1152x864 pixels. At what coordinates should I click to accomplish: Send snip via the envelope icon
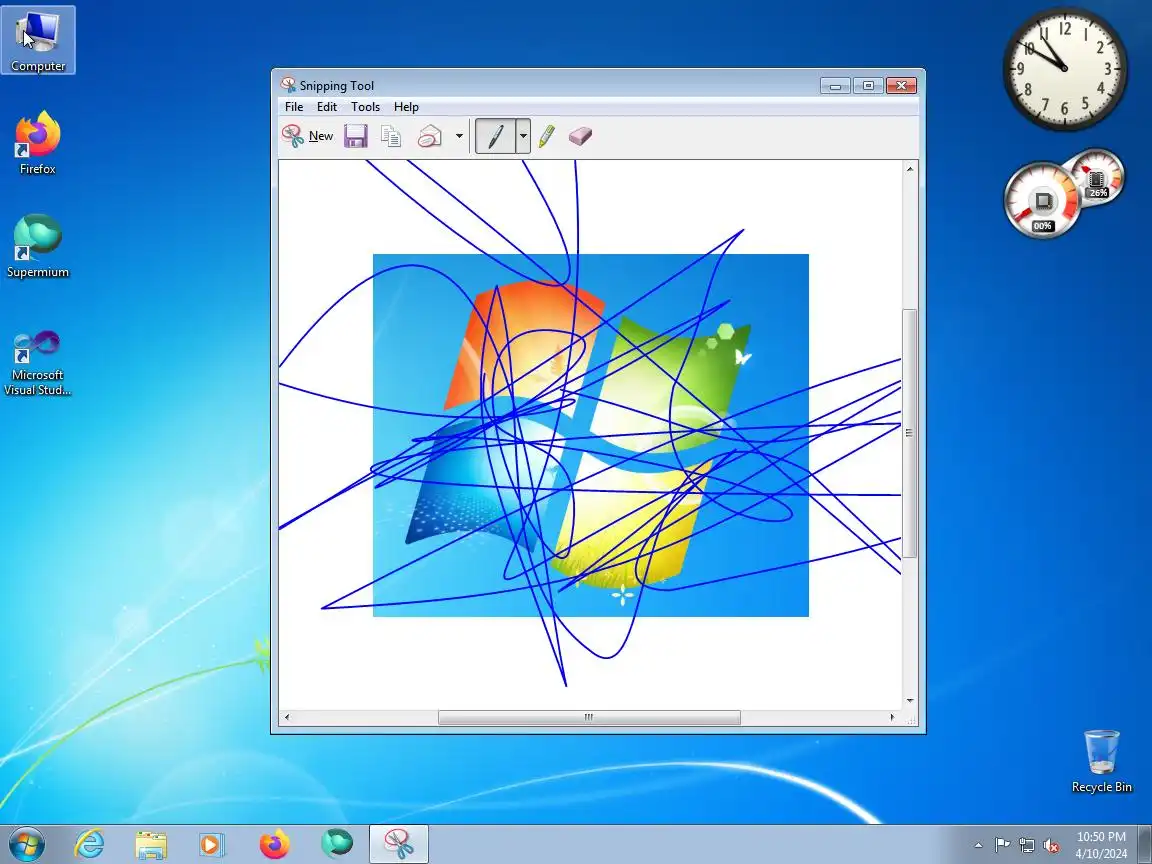(430, 136)
